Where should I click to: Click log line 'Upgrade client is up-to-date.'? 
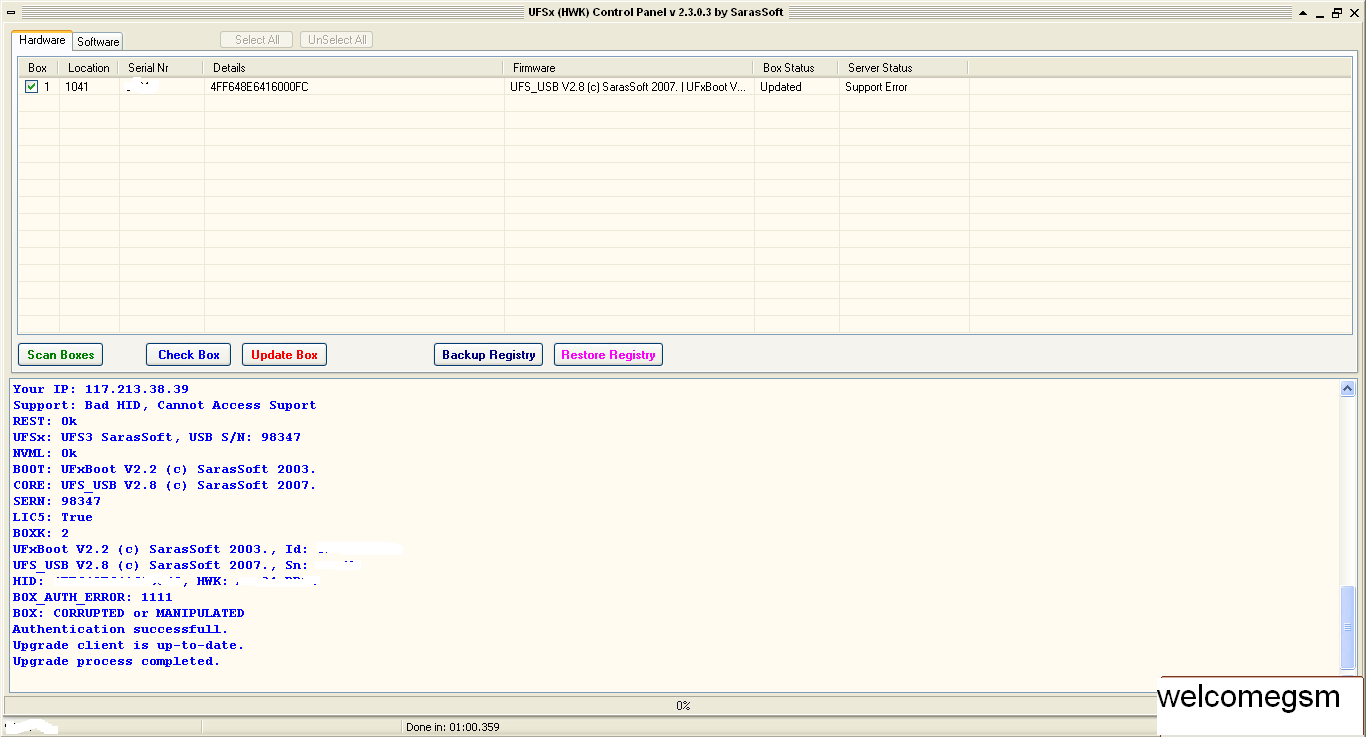click(129, 645)
